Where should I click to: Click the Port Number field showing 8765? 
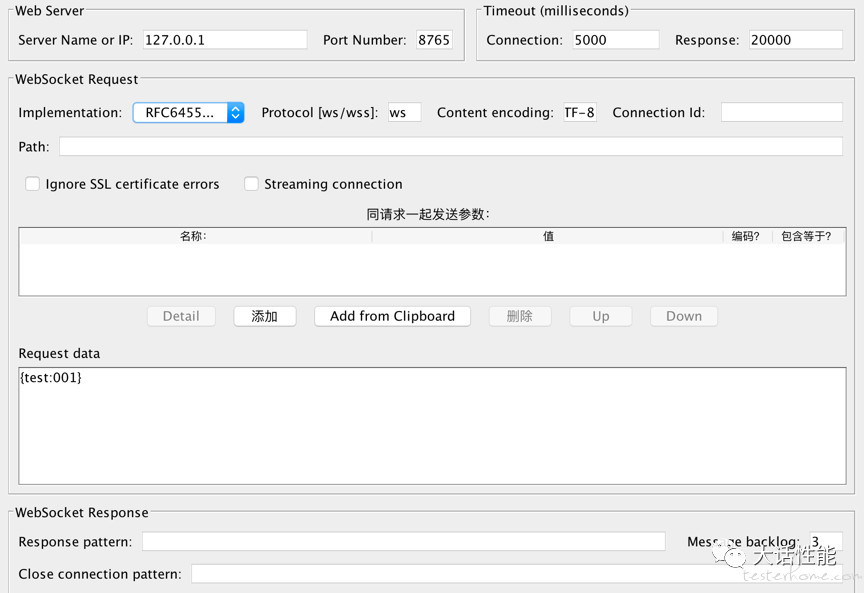(x=434, y=40)
